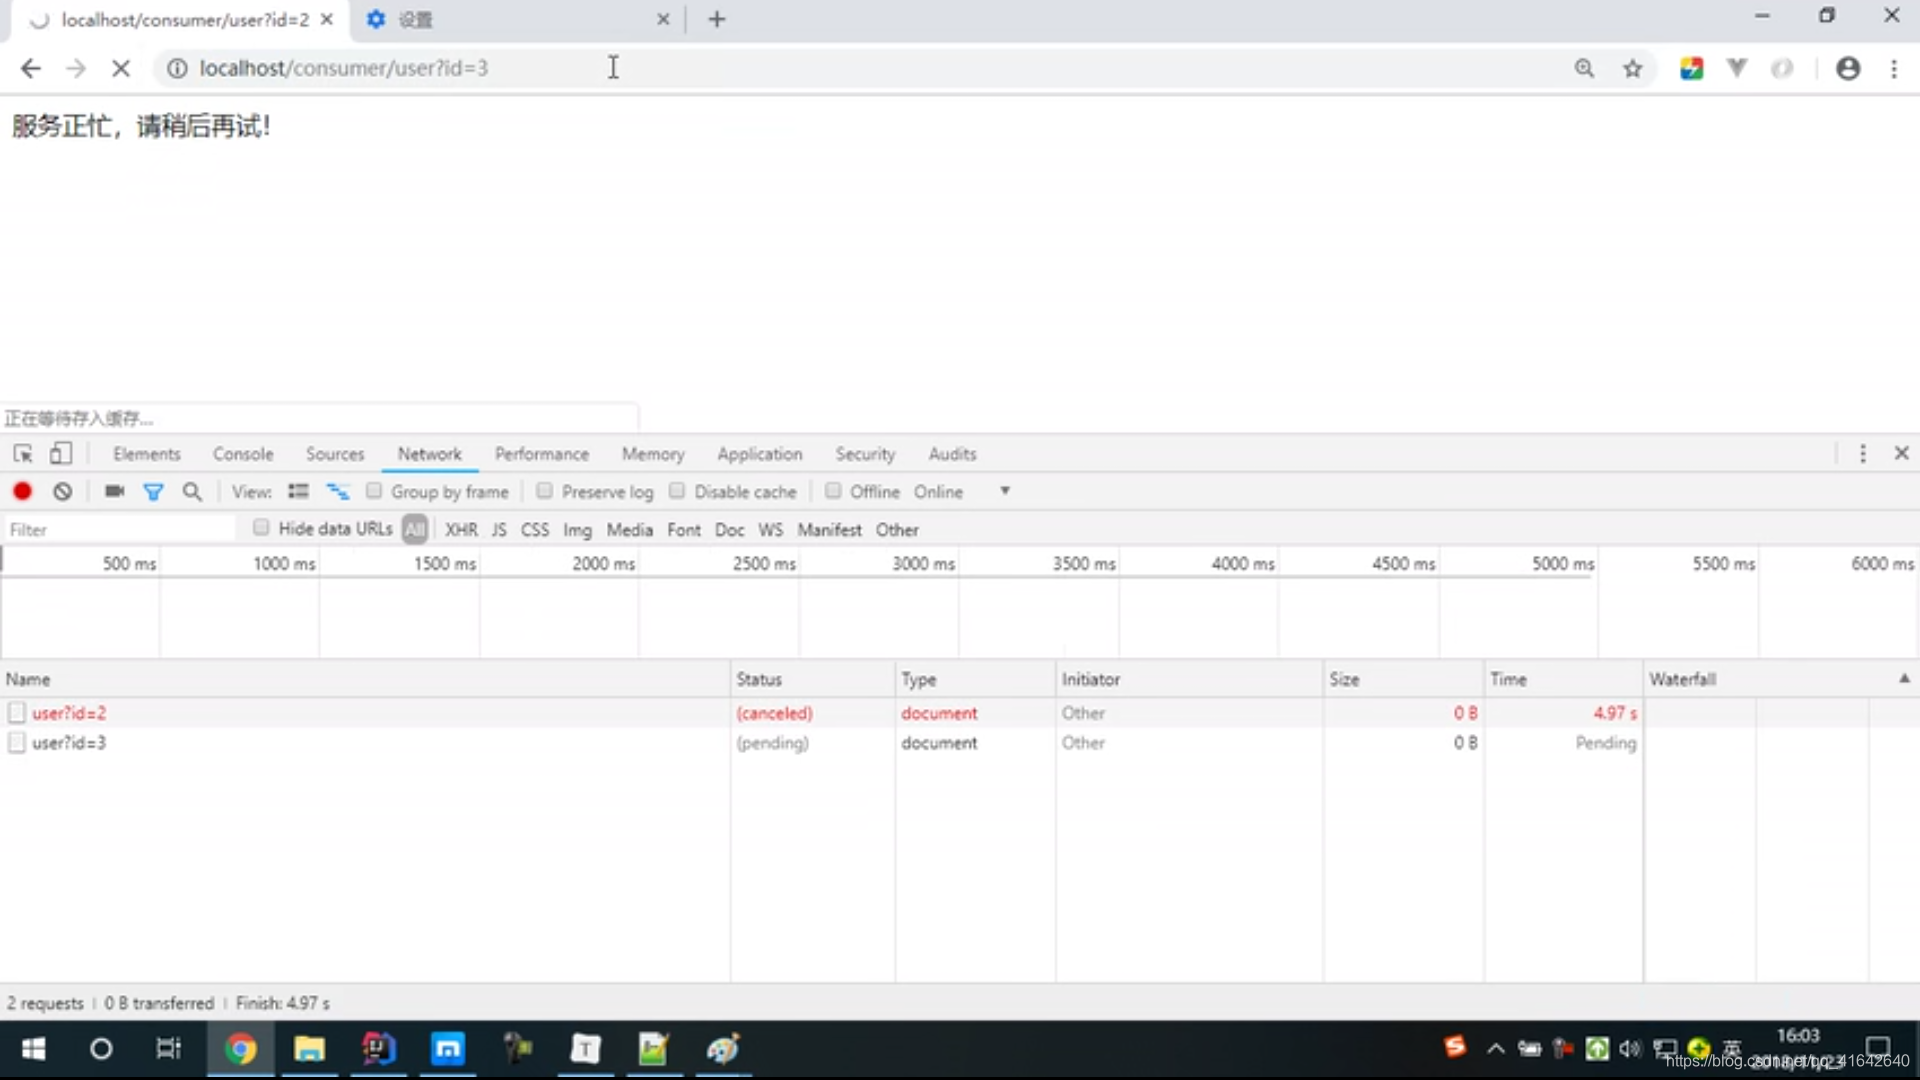Open the Memory tab
Viewport: 1920px width, 1080px height.
[x=653, y=454]
